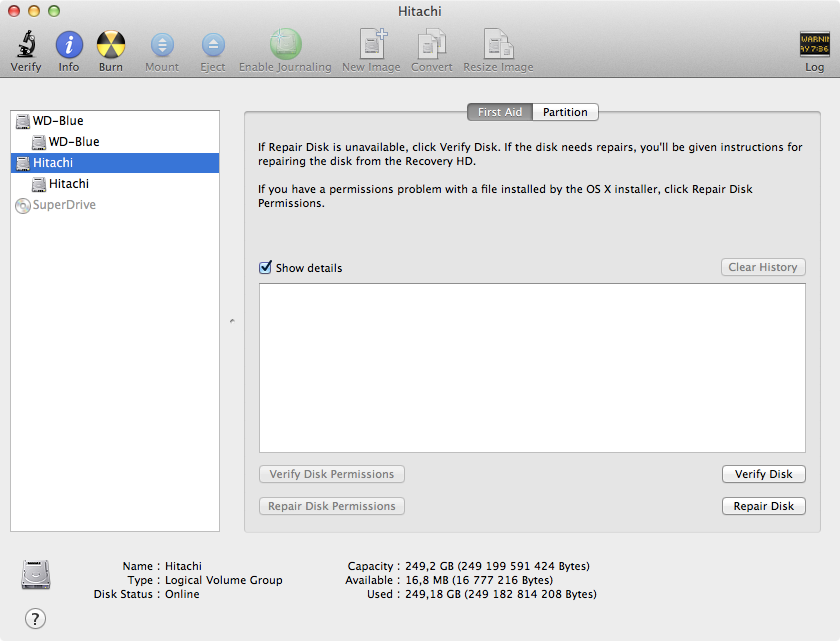Click the window title Hitachi
The height and width of the screenshot is (641, 840).
[419, 11]
